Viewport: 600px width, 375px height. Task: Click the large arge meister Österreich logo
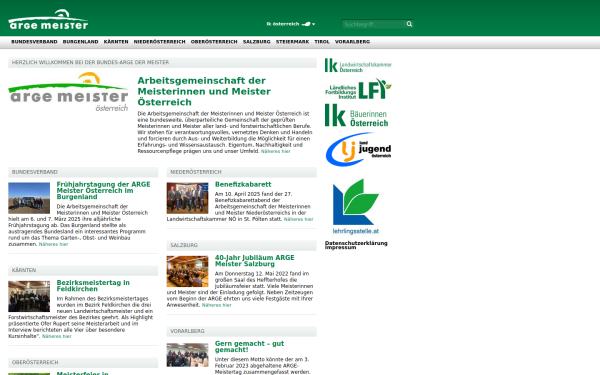tap(68, 92)
